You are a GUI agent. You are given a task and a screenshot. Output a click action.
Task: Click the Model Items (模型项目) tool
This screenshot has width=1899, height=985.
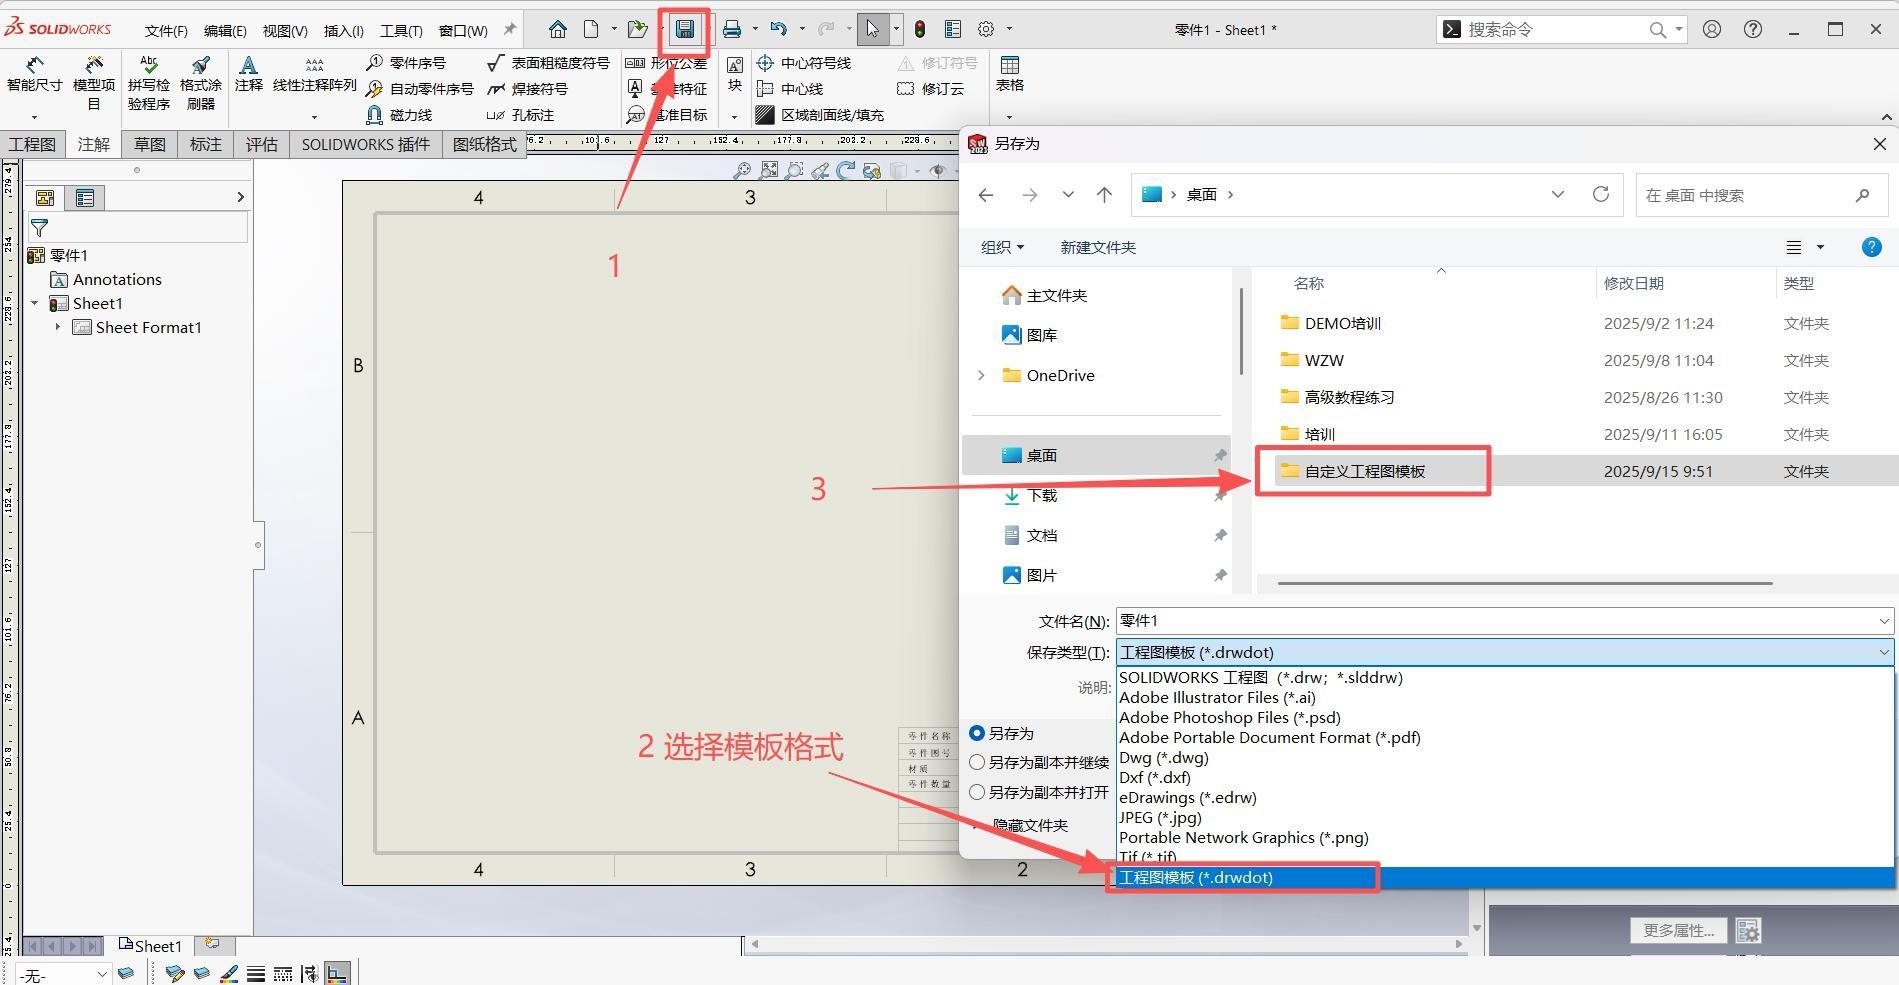pyautogui.click(x=94, y=83)
